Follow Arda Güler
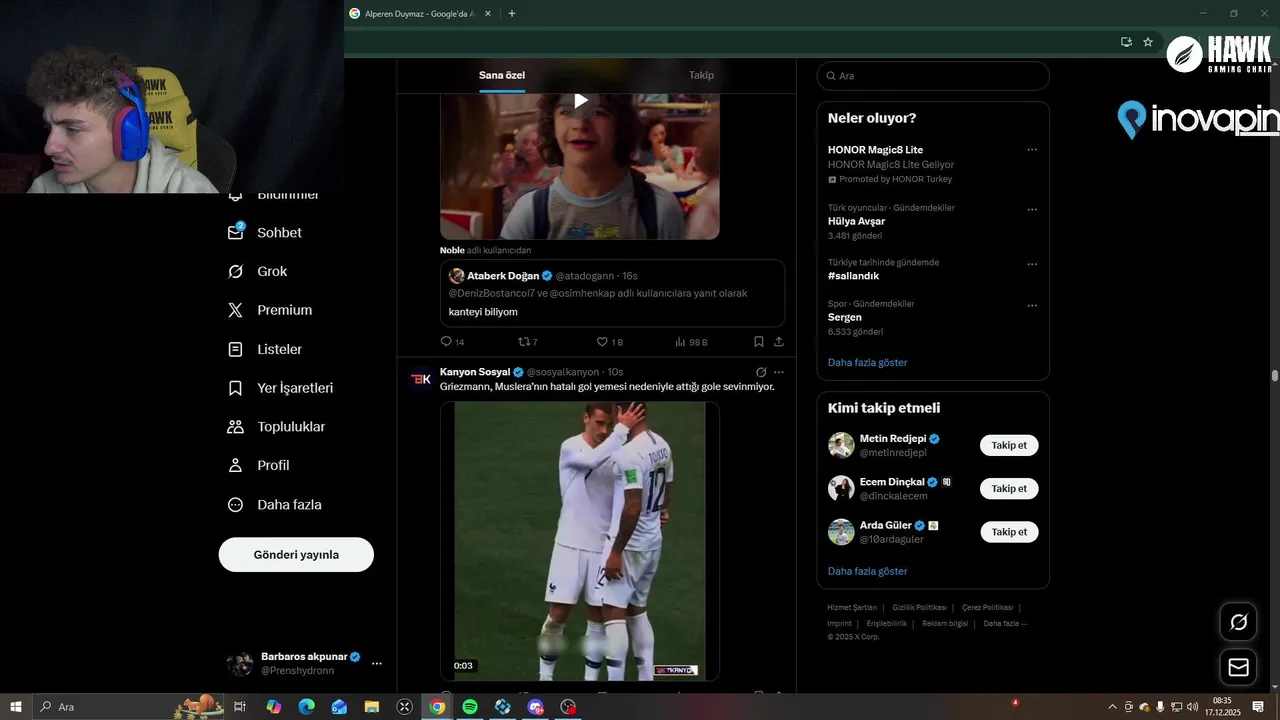Image resolution: width=1280 pixels, height=720 pixels. click(1009, 532)
